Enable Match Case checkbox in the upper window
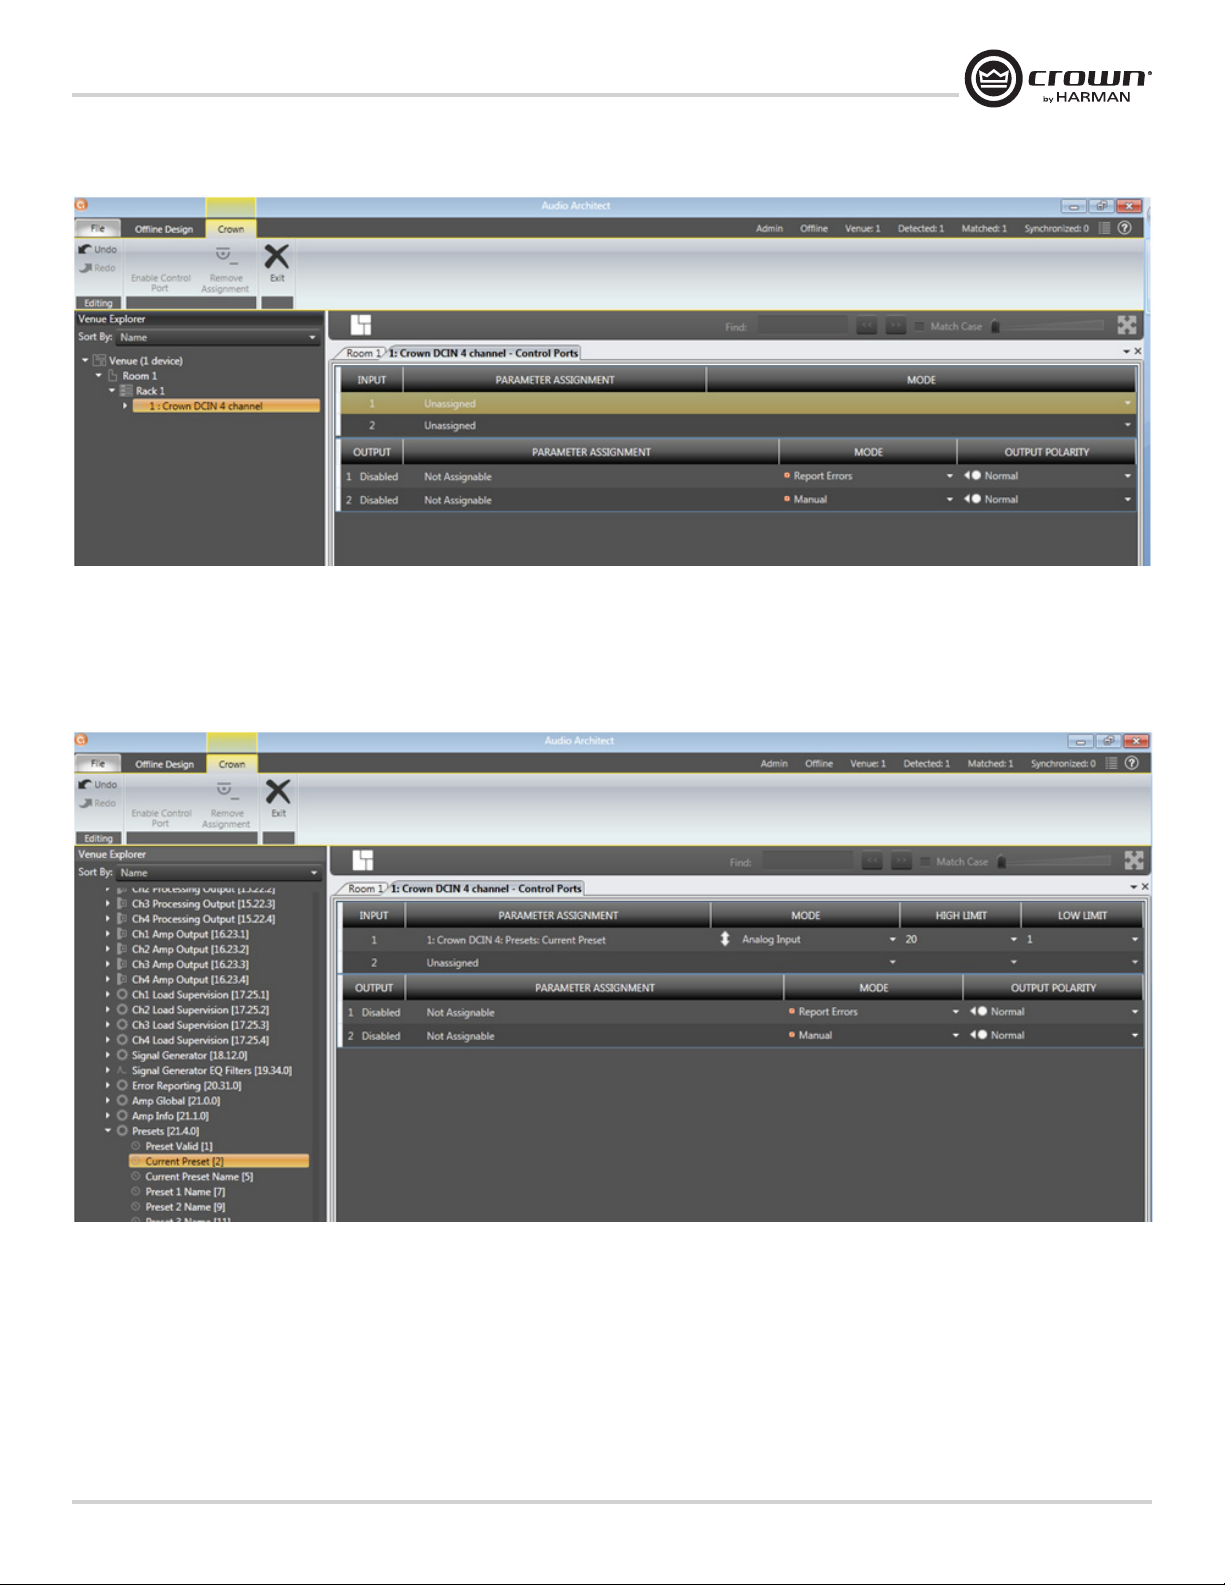This screenshot has width=1225, height=1585. tap(919, 326)
